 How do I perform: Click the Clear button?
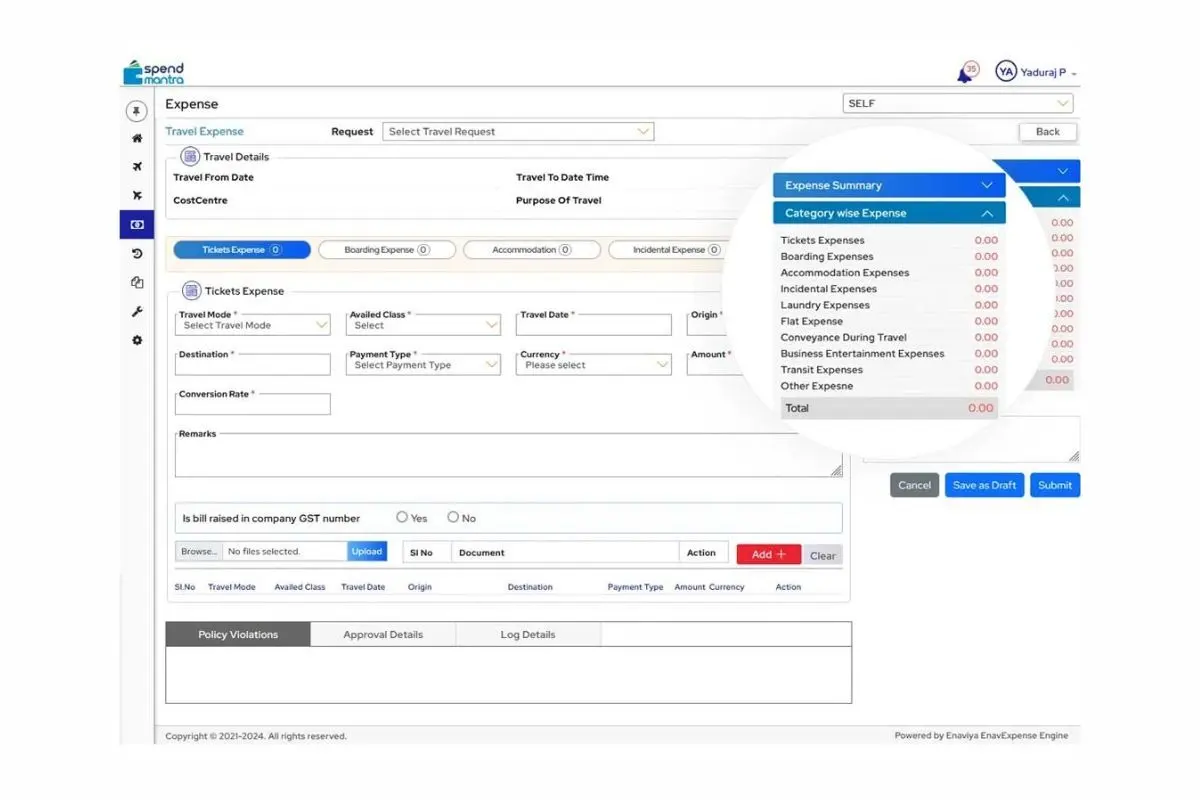point(823,555)
